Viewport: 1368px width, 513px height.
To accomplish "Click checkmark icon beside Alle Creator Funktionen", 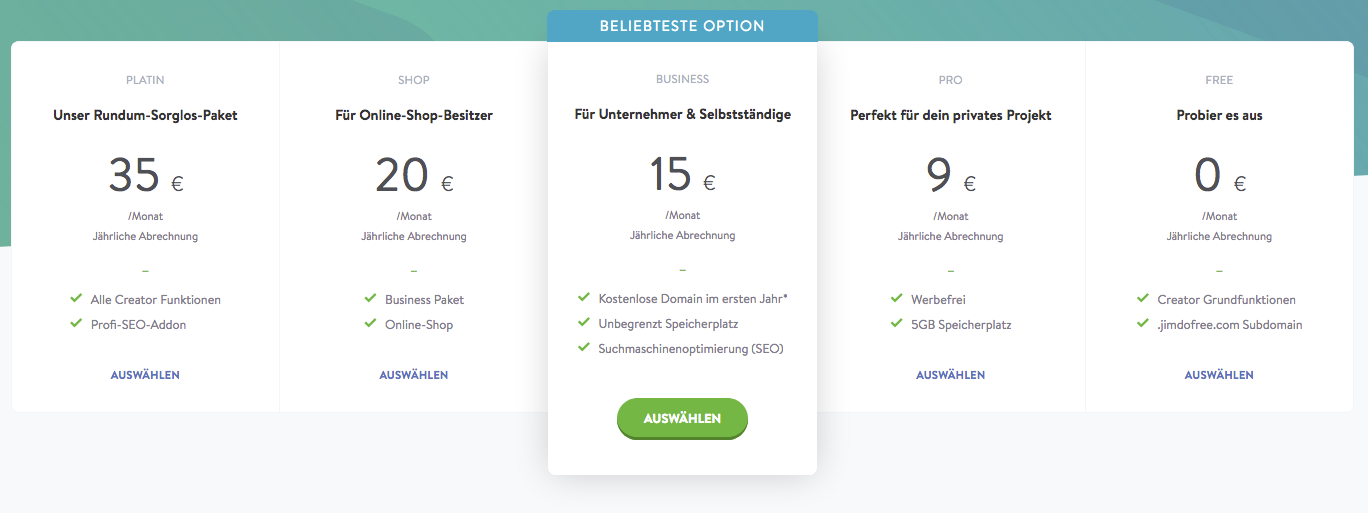I will [76, 298].
